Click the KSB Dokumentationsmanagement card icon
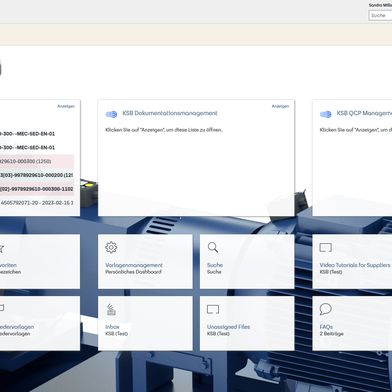 (x=111, y=114)
